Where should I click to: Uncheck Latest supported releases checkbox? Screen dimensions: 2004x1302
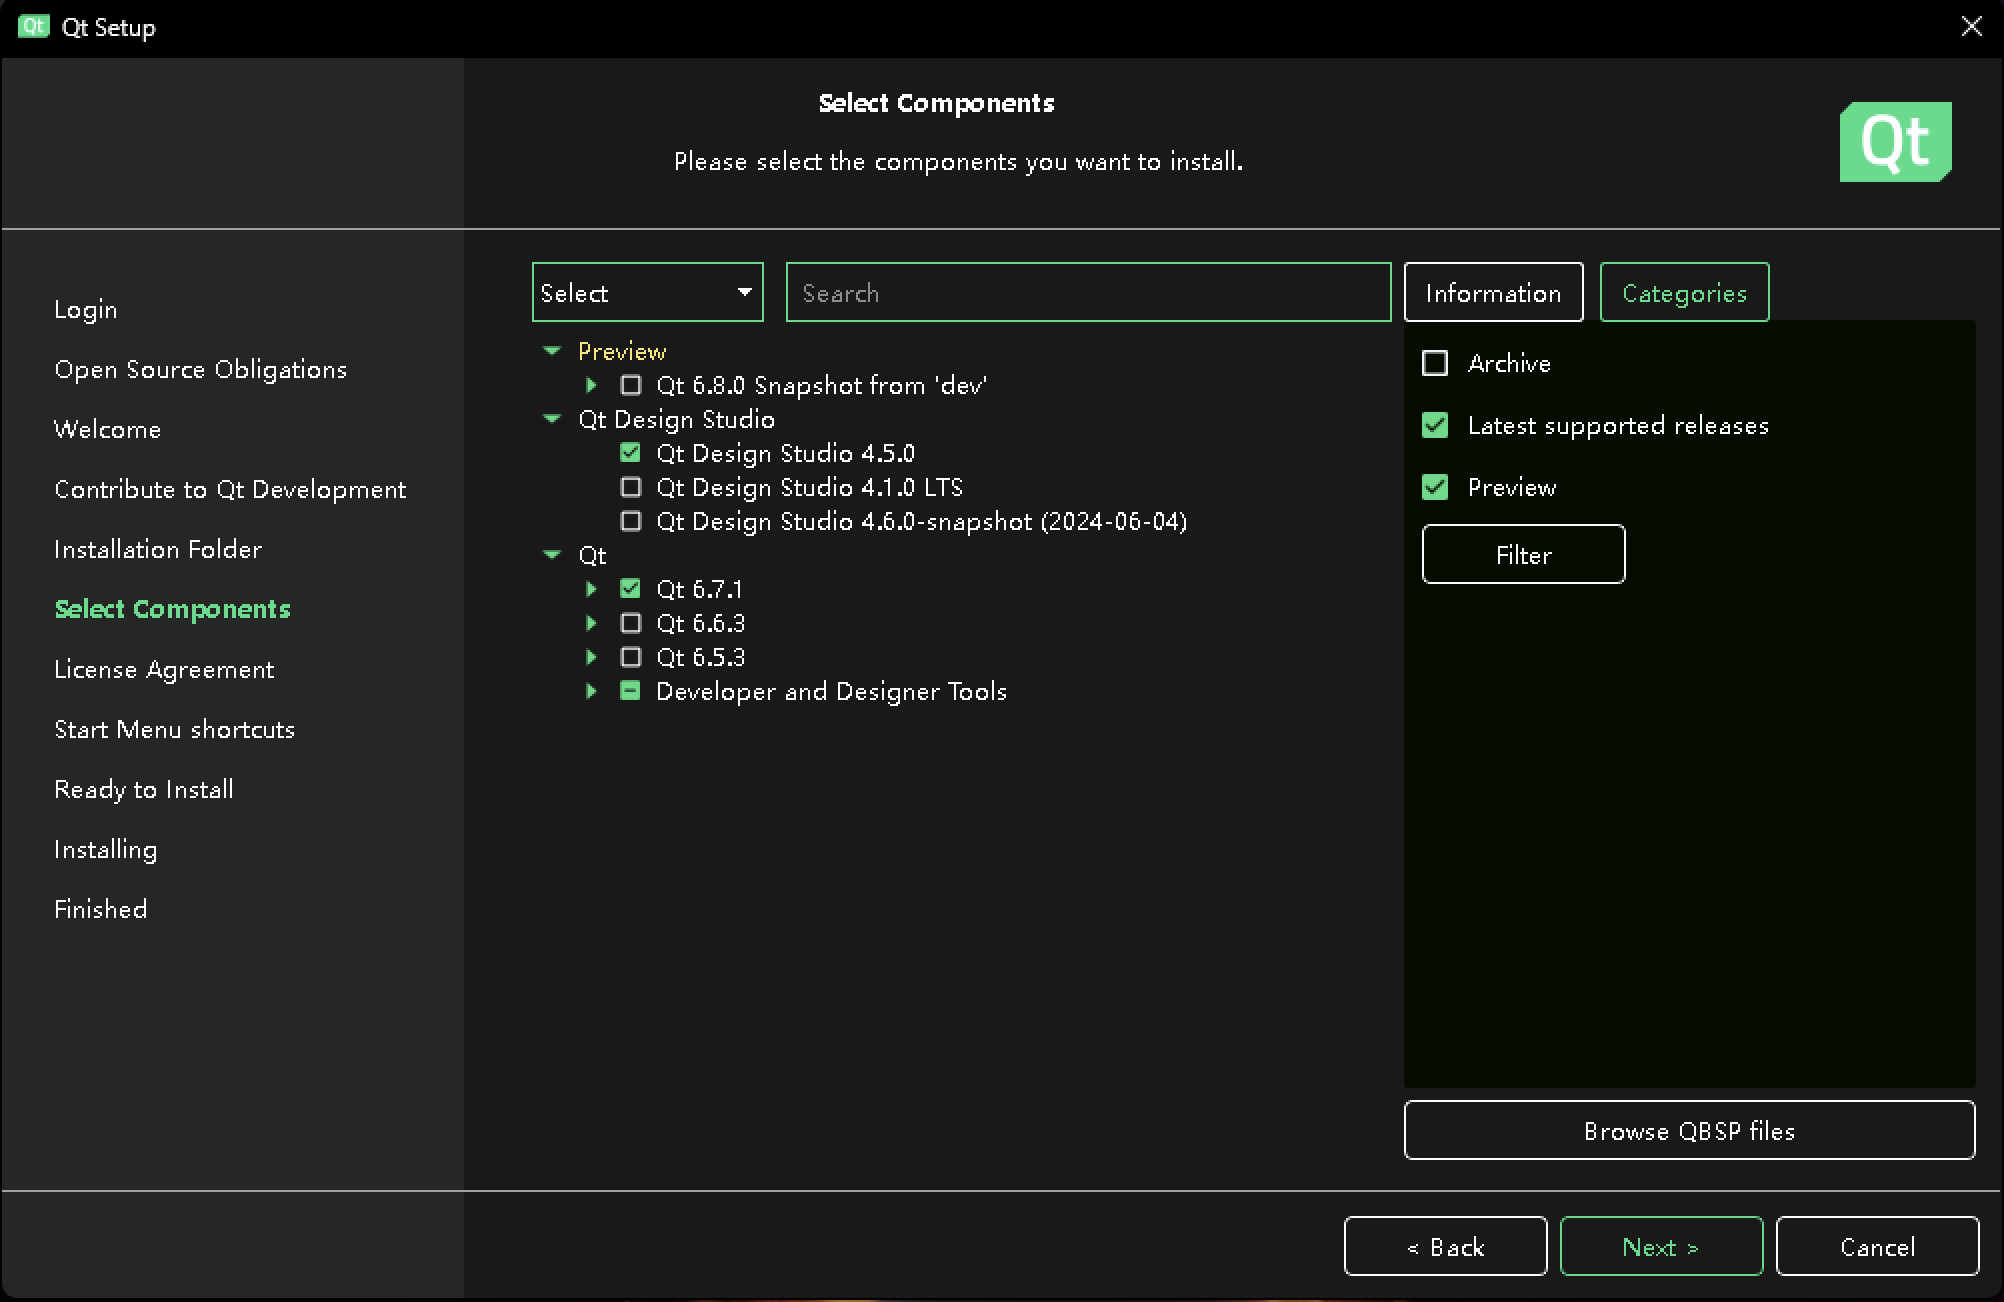point(1435,425)
